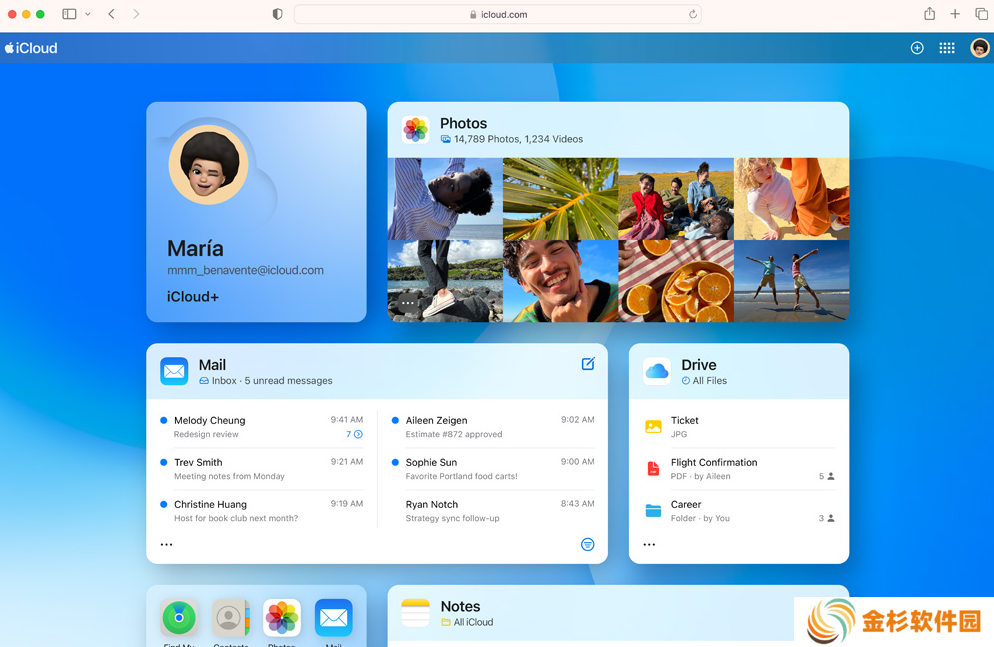Go back in Safari
994x647 pixels.
[112, 14]
